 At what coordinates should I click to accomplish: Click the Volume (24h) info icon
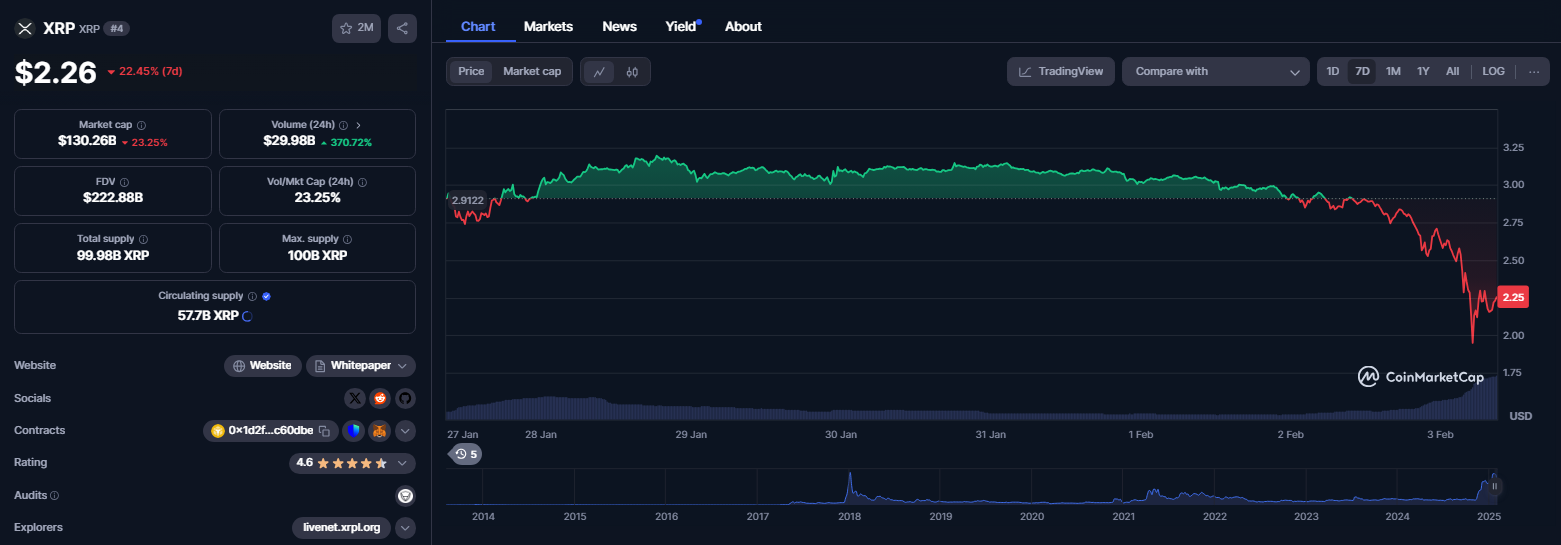(343, 125)
